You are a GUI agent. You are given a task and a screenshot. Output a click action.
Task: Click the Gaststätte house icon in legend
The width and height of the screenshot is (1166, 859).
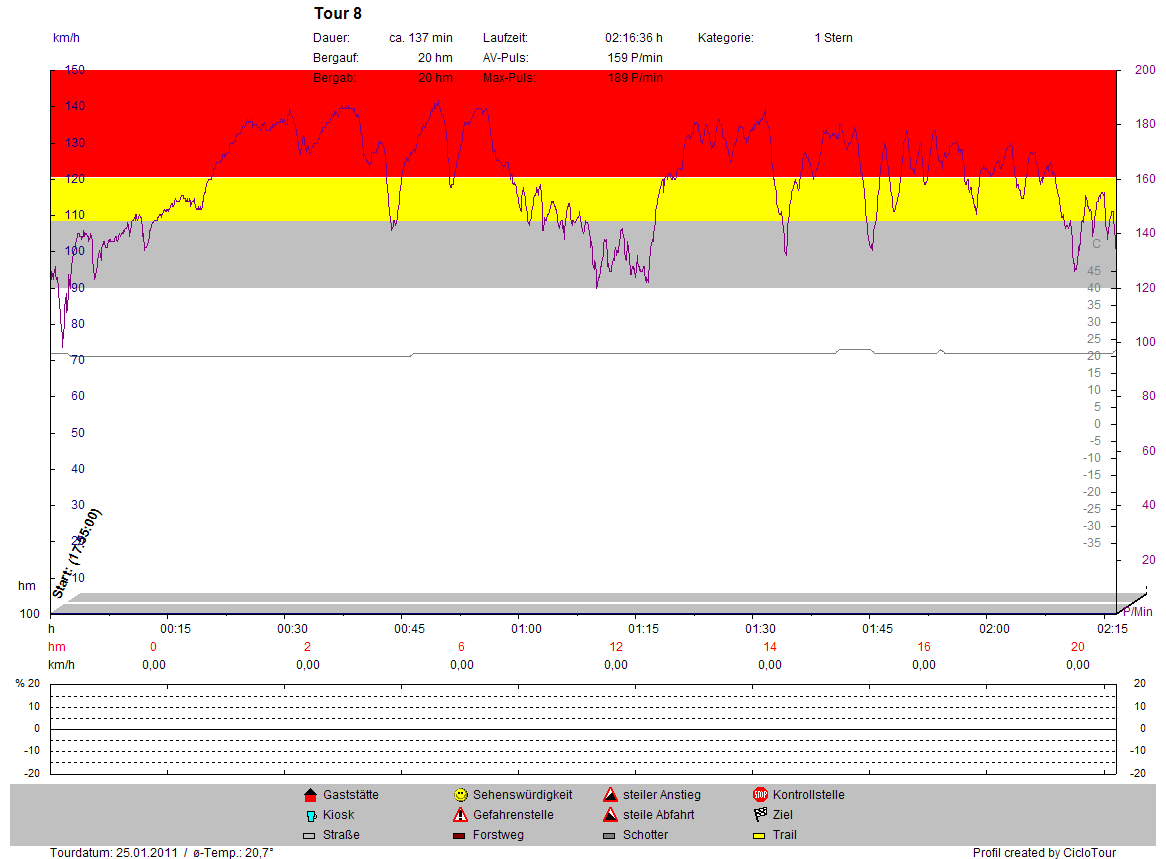coord(310,795)
